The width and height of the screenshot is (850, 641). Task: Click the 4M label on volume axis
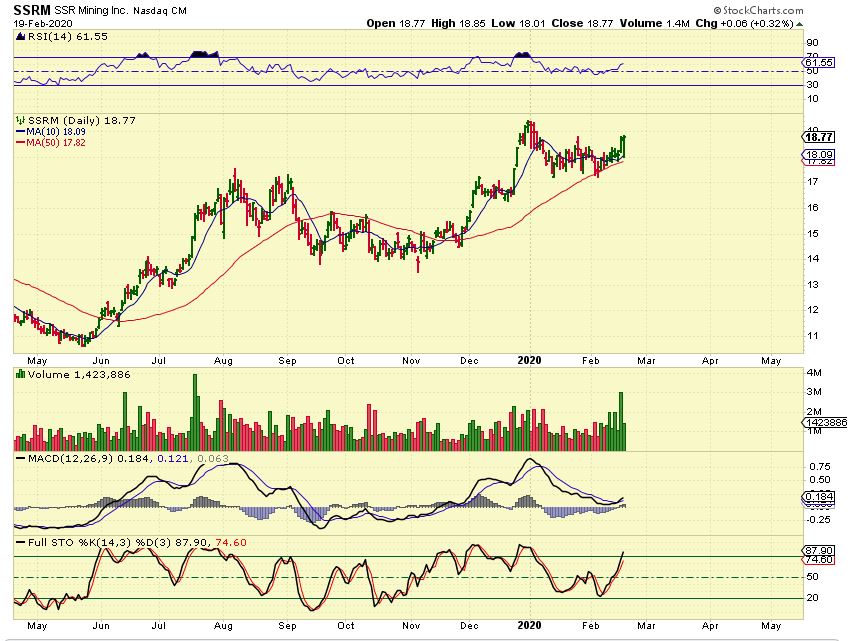[x=814, y=373]
